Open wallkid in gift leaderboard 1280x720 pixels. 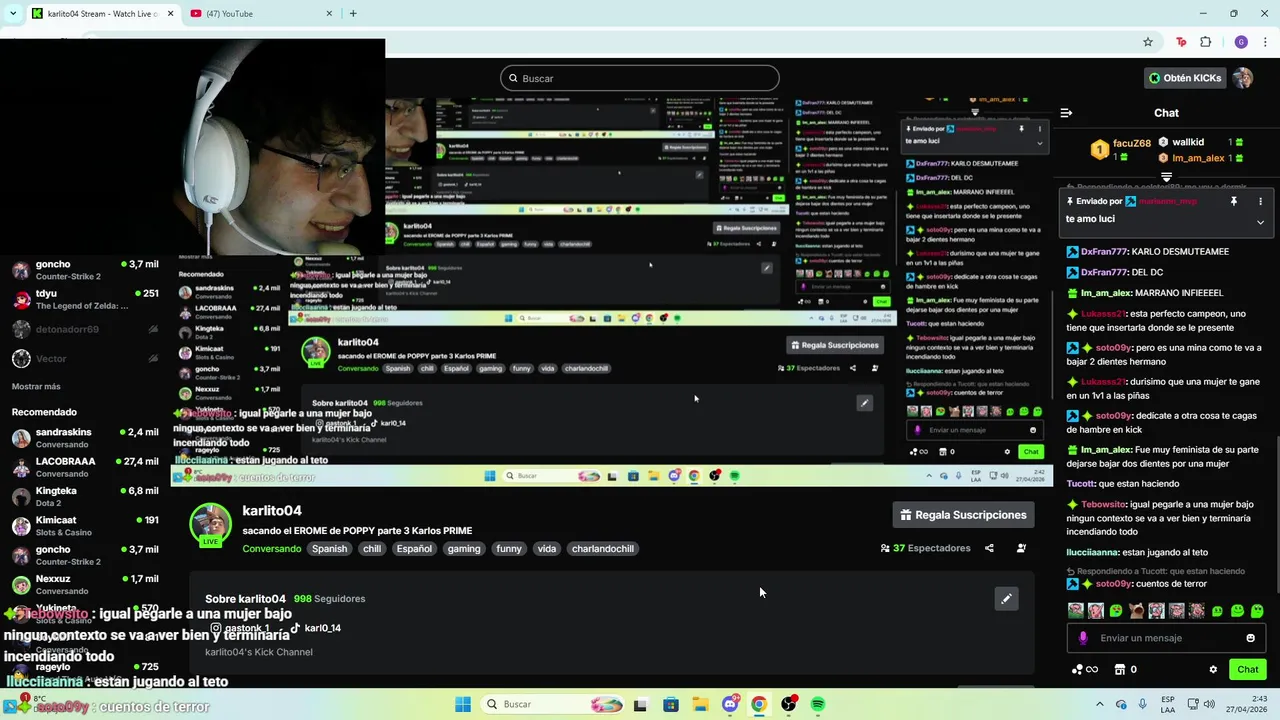click(1188, 142)
